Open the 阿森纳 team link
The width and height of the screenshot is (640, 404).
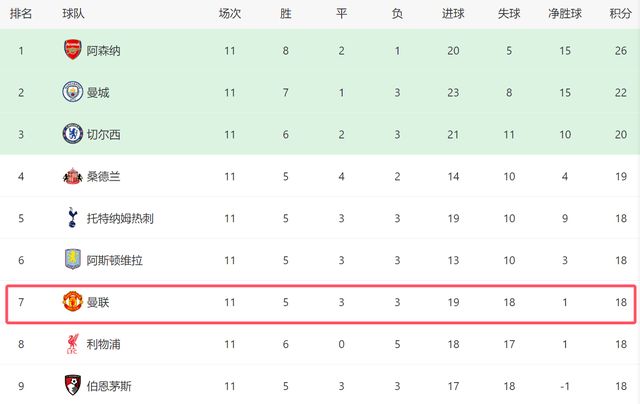(x=104, y=50)
